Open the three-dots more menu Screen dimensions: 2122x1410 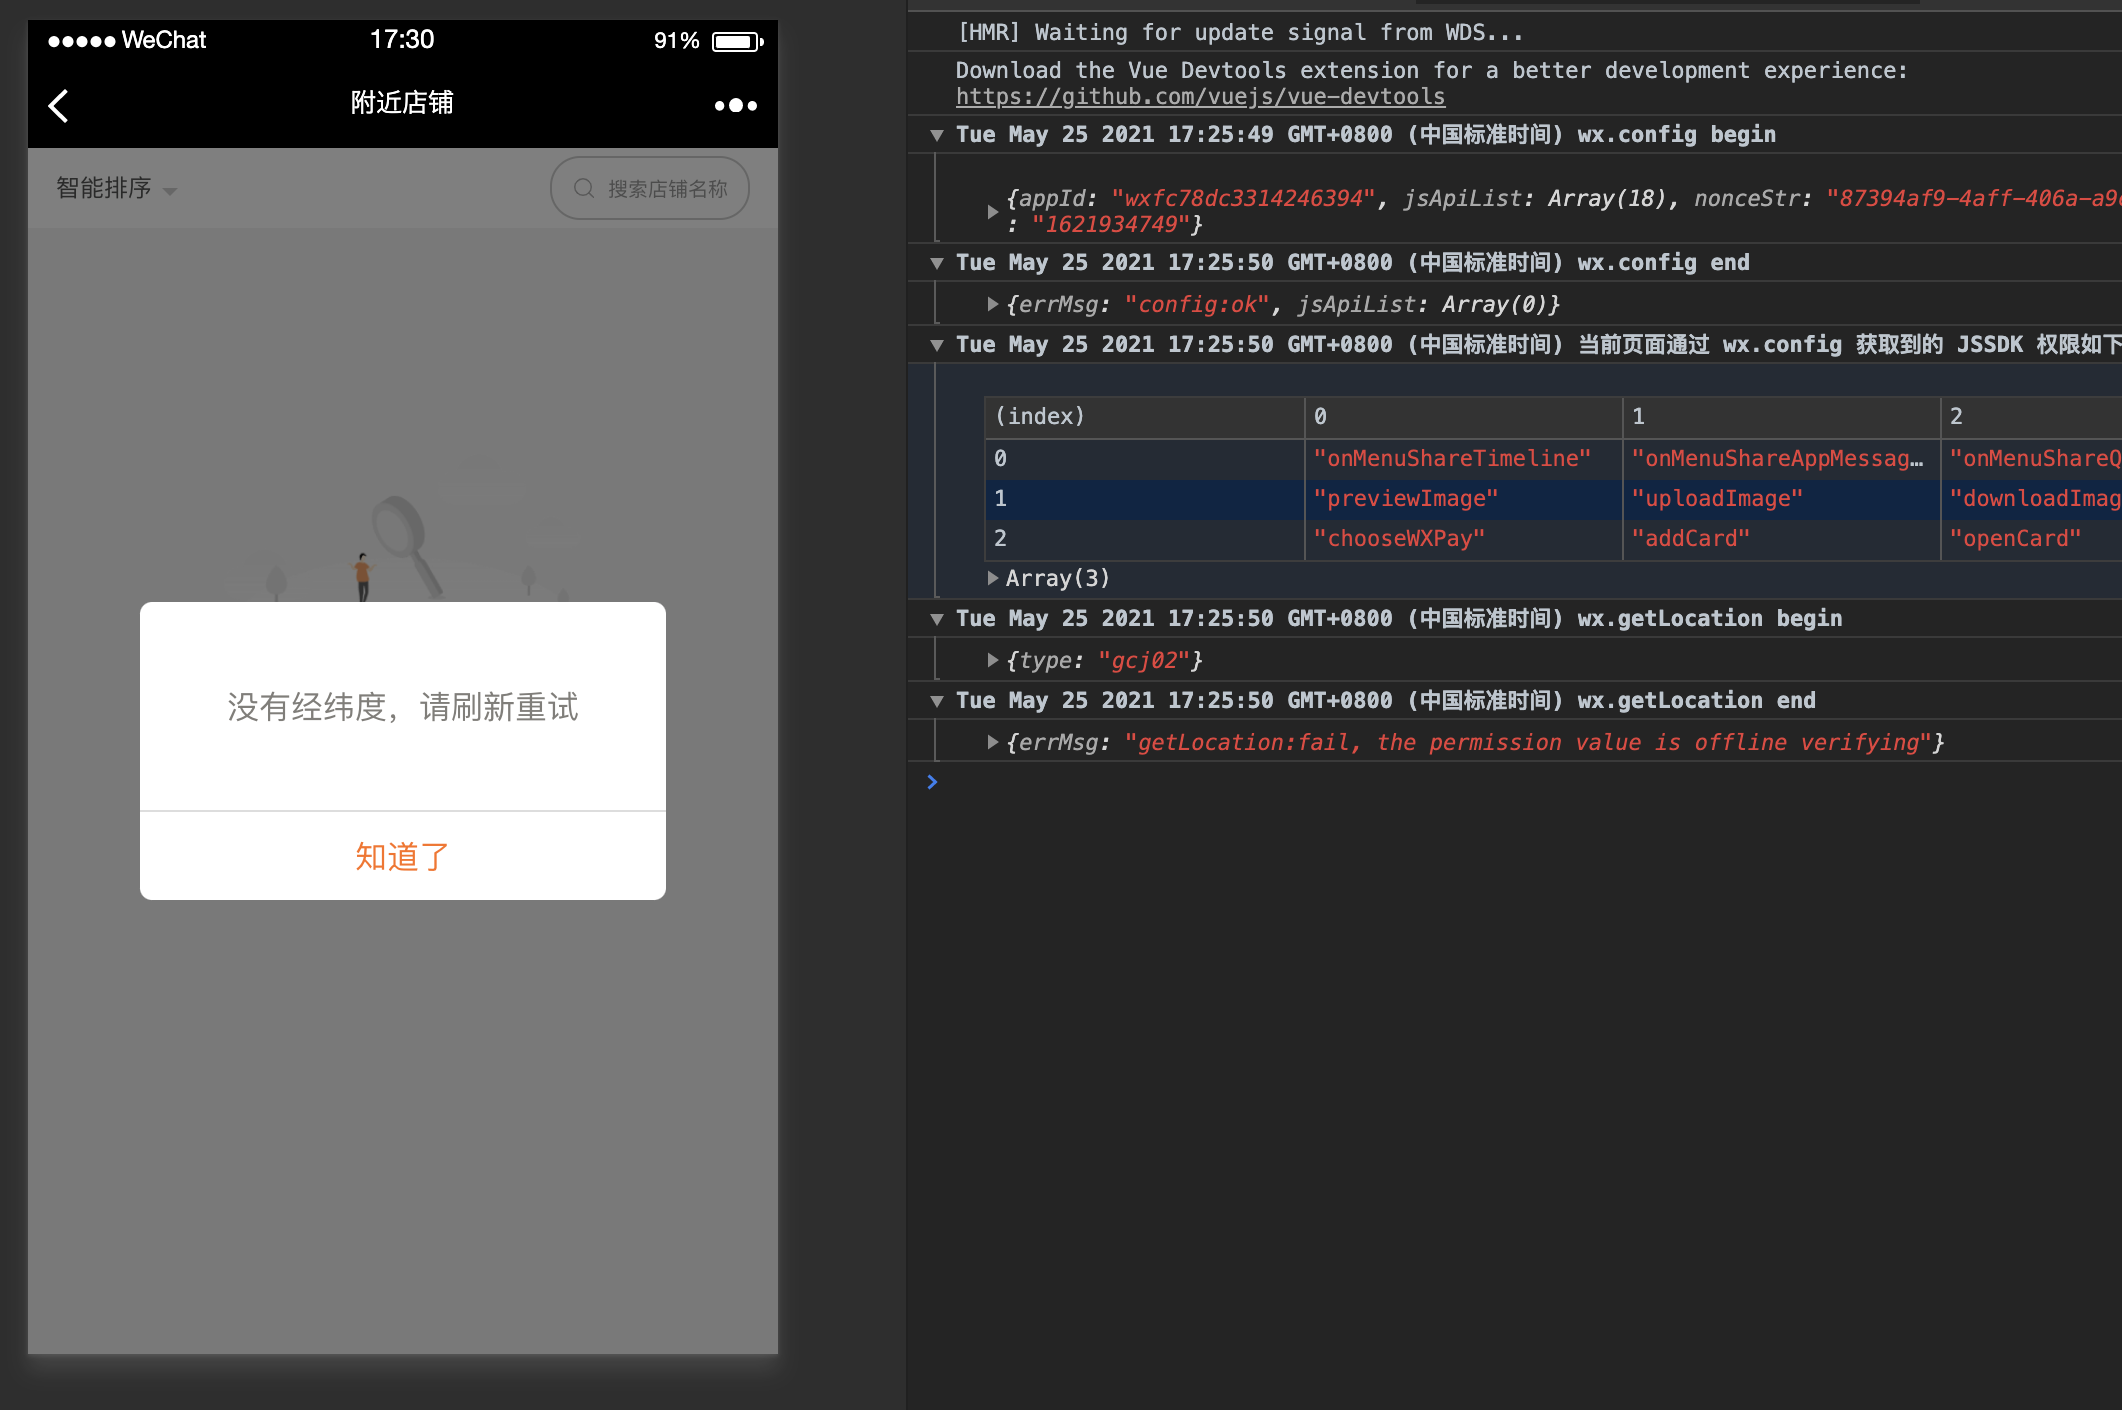coord(735,105)
